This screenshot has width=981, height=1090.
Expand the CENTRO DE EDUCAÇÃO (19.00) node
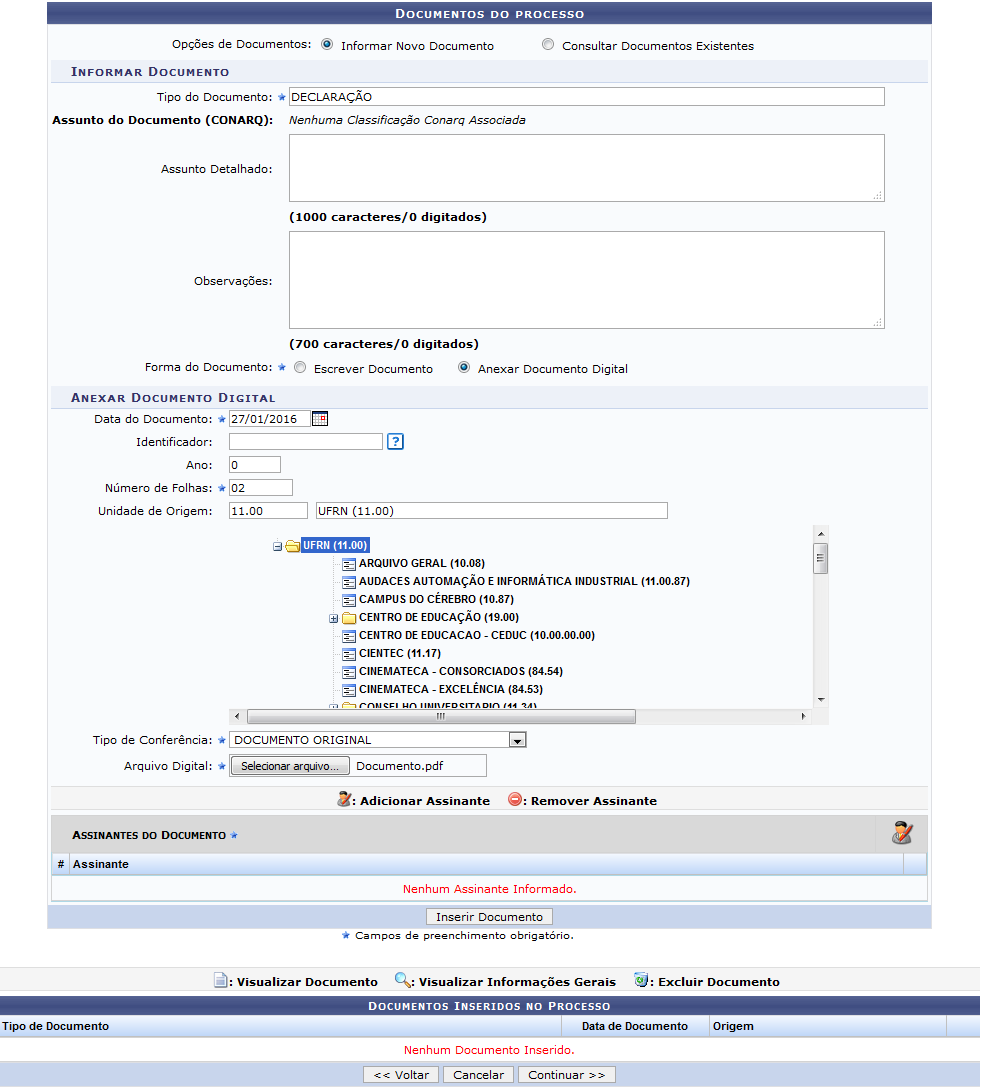coord(334,618)
